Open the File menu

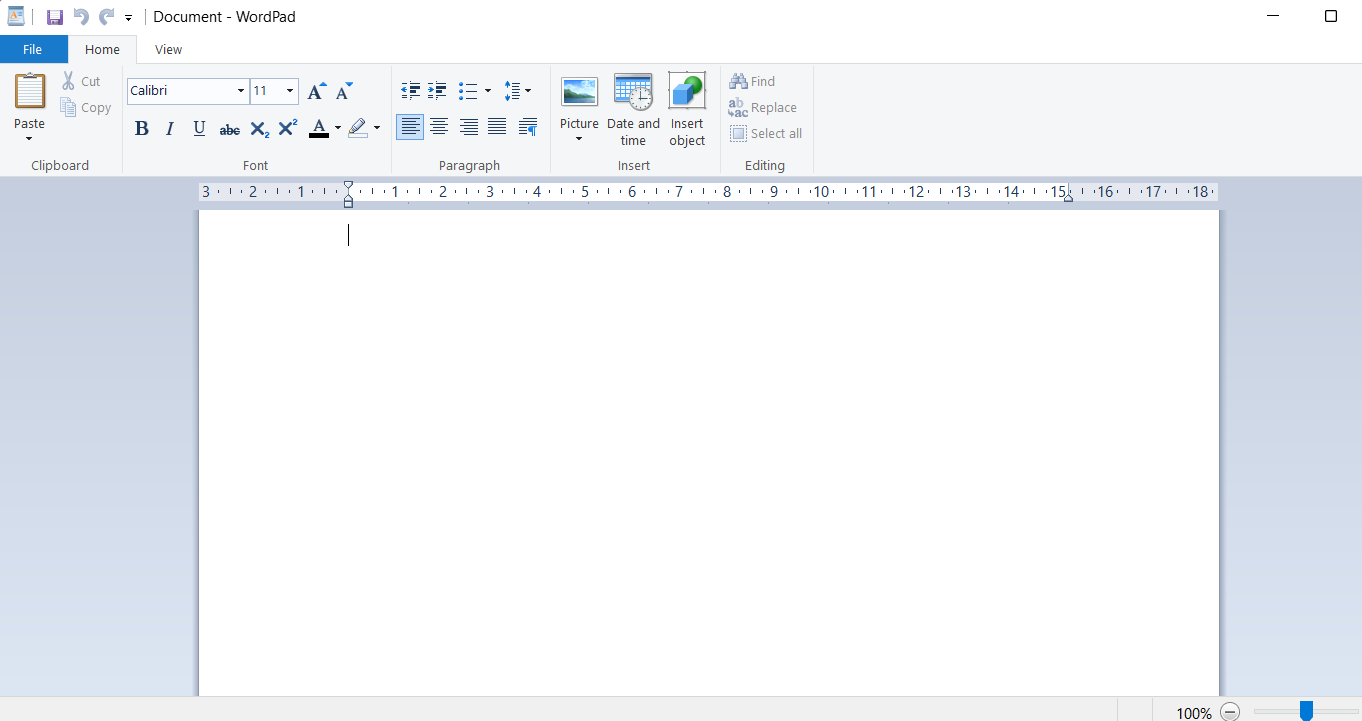33,49
